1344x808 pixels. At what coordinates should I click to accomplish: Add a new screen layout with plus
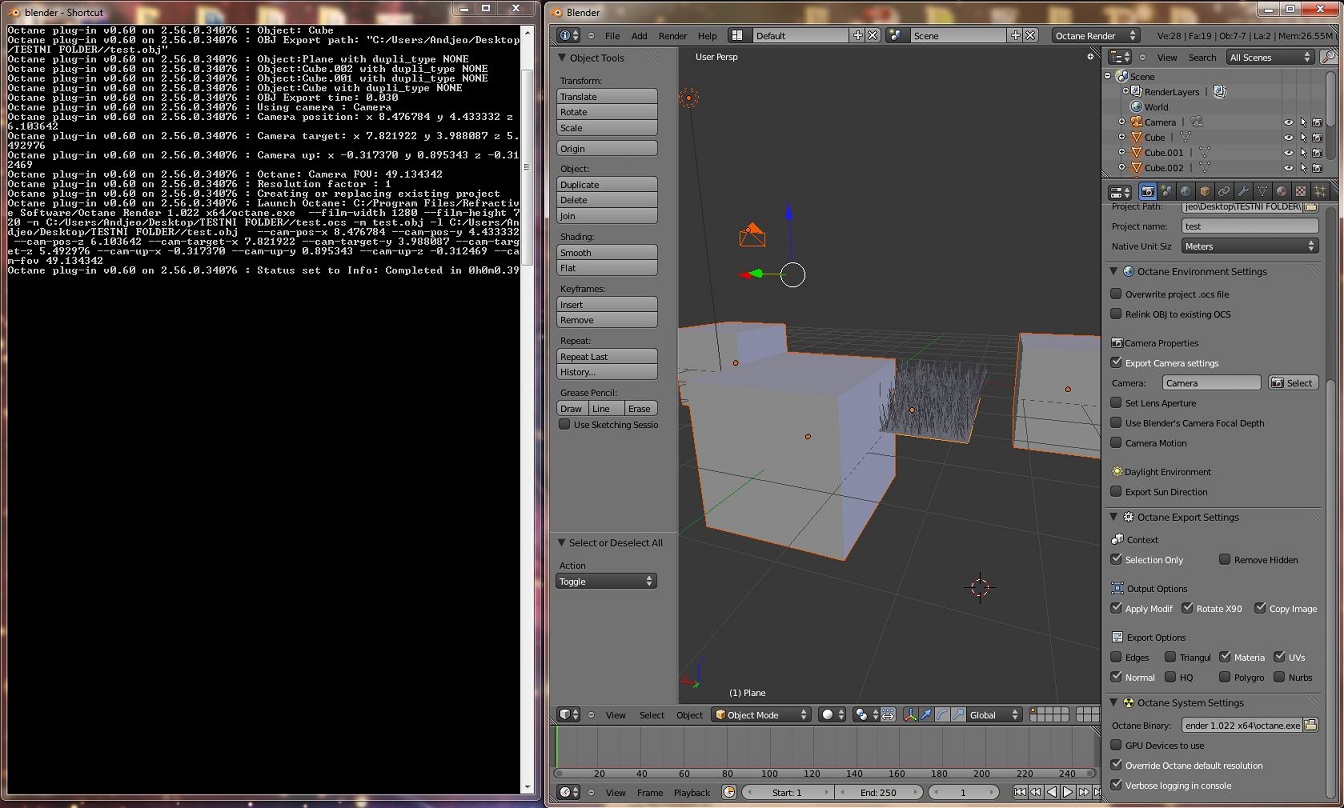pyautogui.click(x=857, y=36)
